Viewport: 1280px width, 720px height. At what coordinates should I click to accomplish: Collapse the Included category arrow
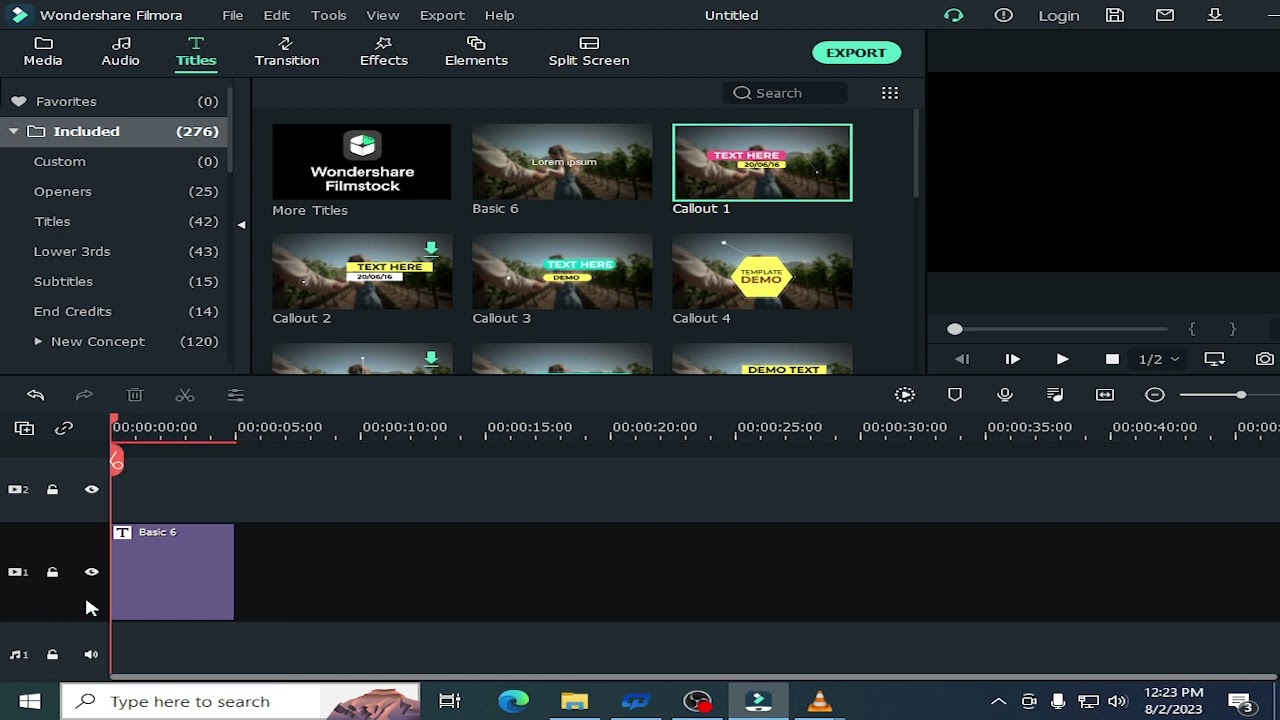point(14,131)
